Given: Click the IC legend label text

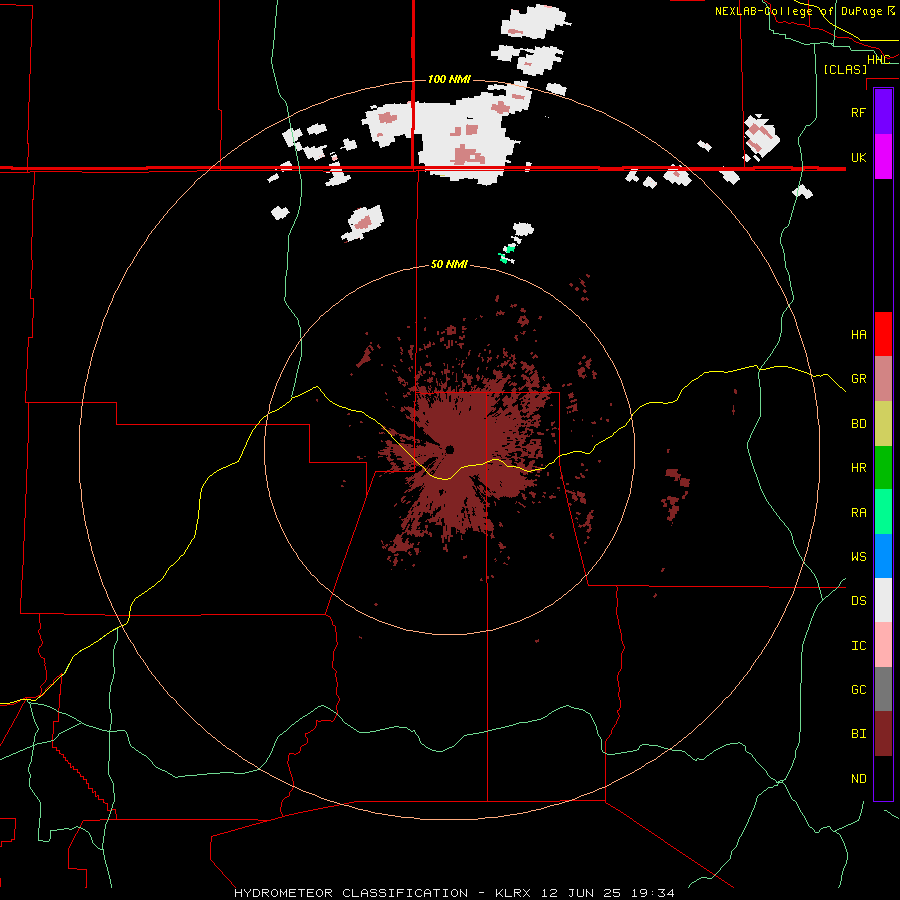Looking at the screenshot, I should click(x=858, y=646).
